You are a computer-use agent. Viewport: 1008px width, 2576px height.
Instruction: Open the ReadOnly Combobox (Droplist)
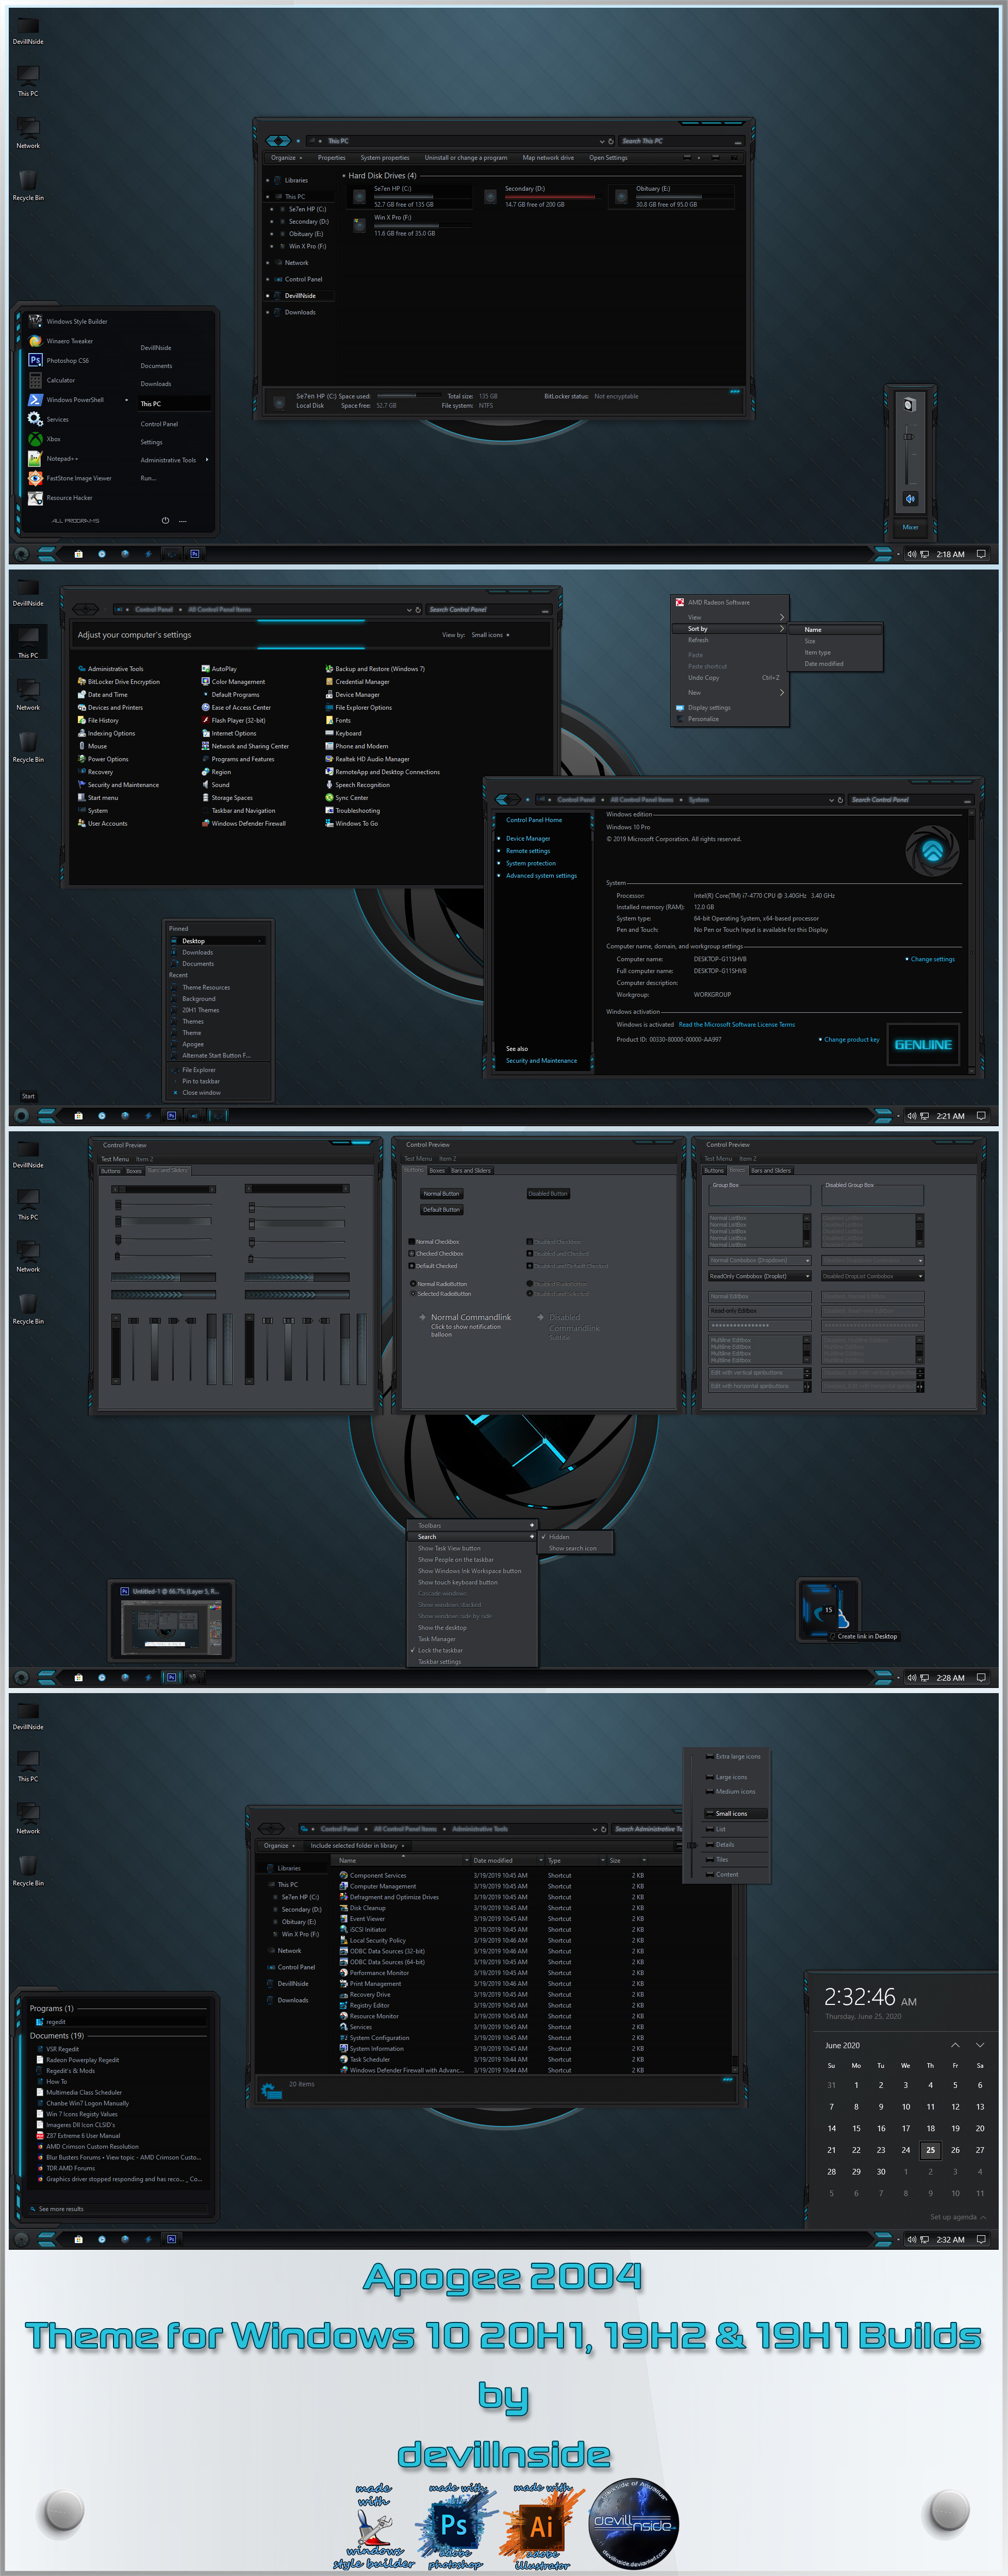coord(759,1276)
